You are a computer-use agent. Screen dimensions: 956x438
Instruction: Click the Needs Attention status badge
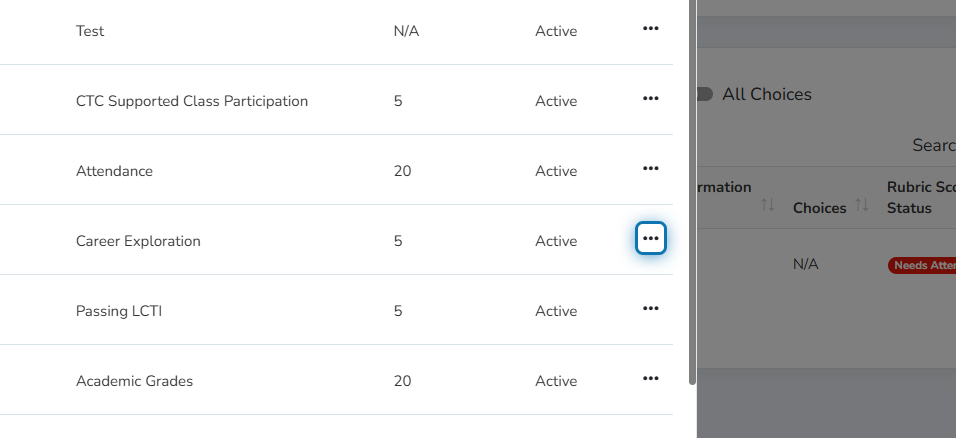(x=922, y=265)
